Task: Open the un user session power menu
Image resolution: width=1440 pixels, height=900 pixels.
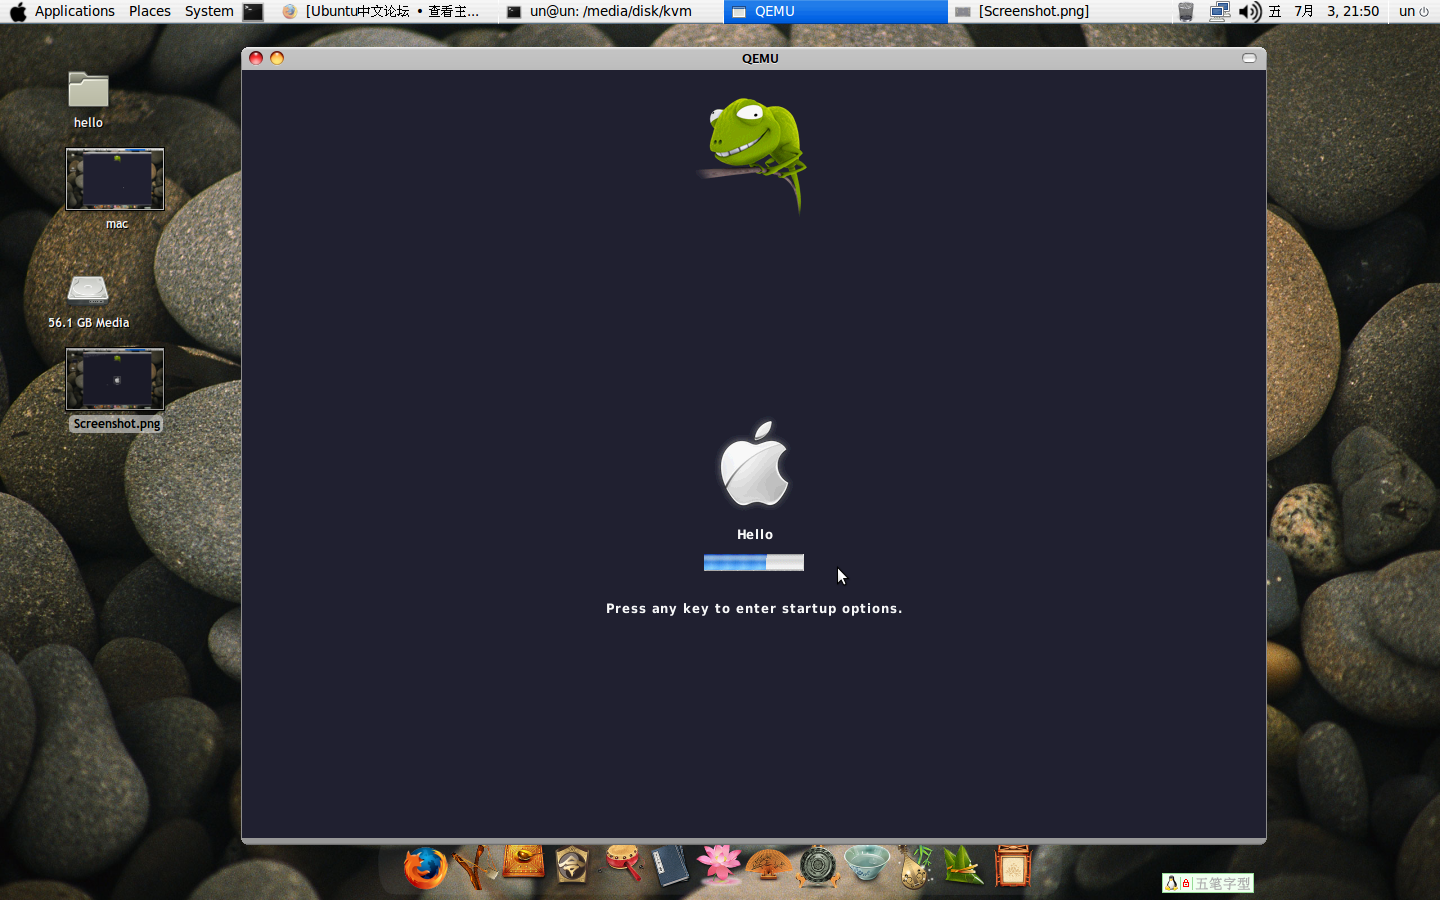Action: [1414, 11]
